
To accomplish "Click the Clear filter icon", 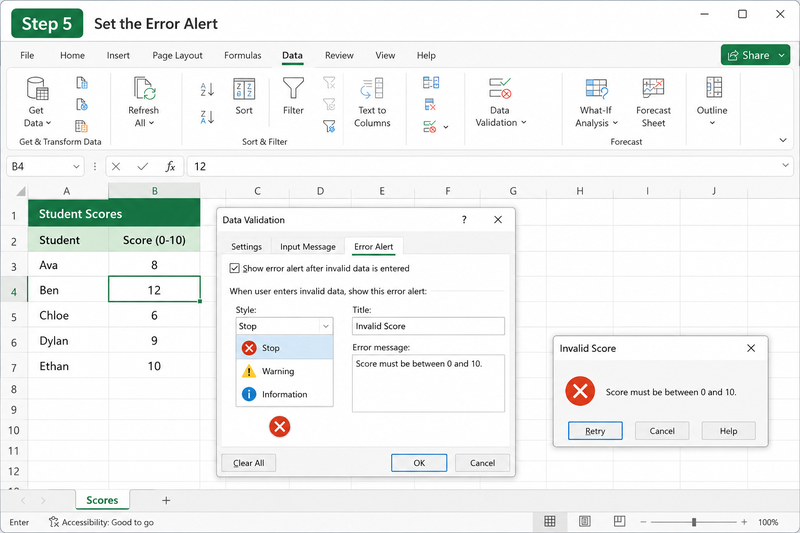I will pos(330,82).
